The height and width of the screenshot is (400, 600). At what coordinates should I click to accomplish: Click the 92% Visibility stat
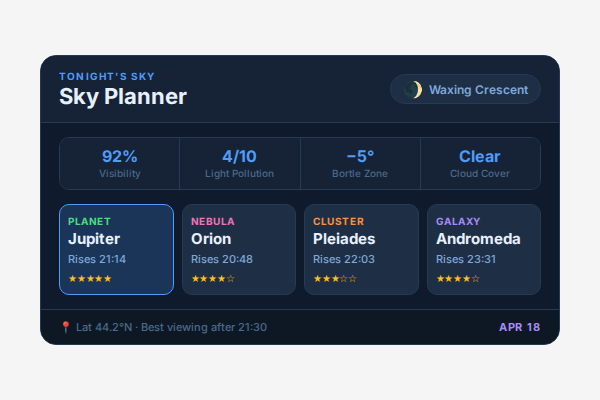click(120, 163)
